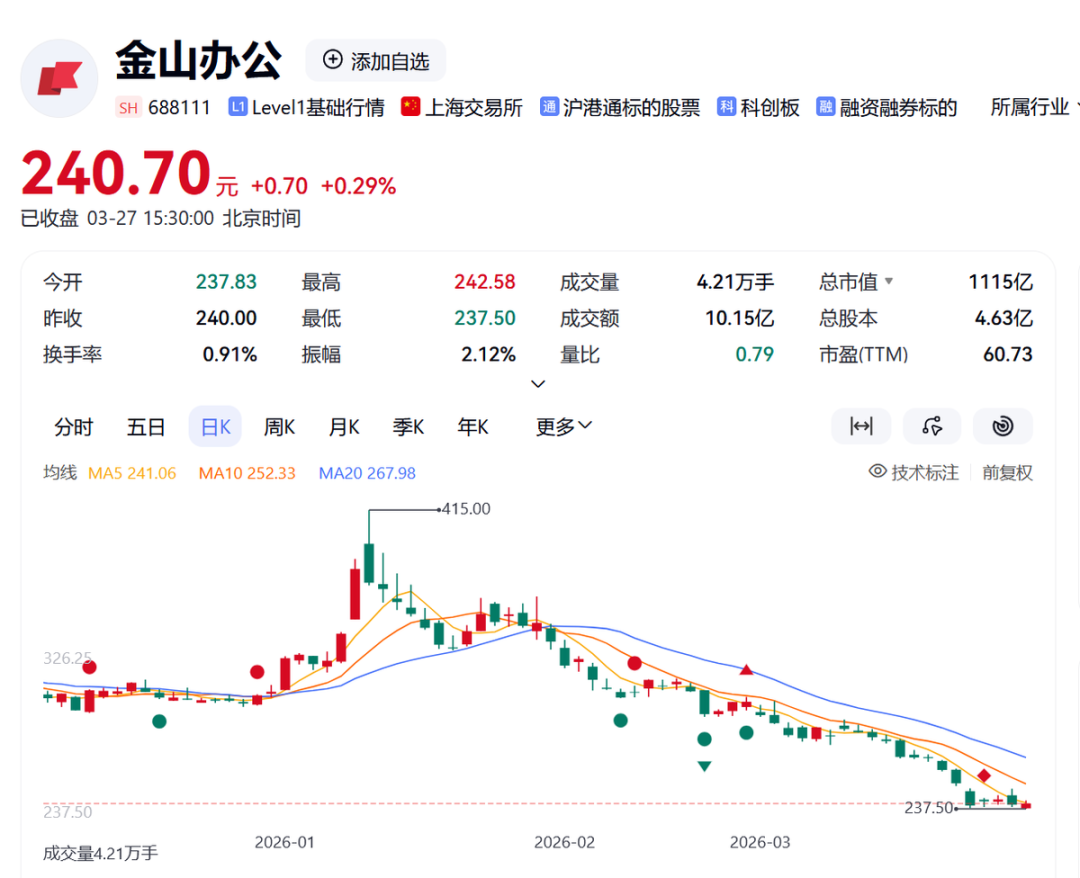This screenshot has width=1080, height=878.
Task: Click the 金山办公 company logo
Action: (59, 78)
